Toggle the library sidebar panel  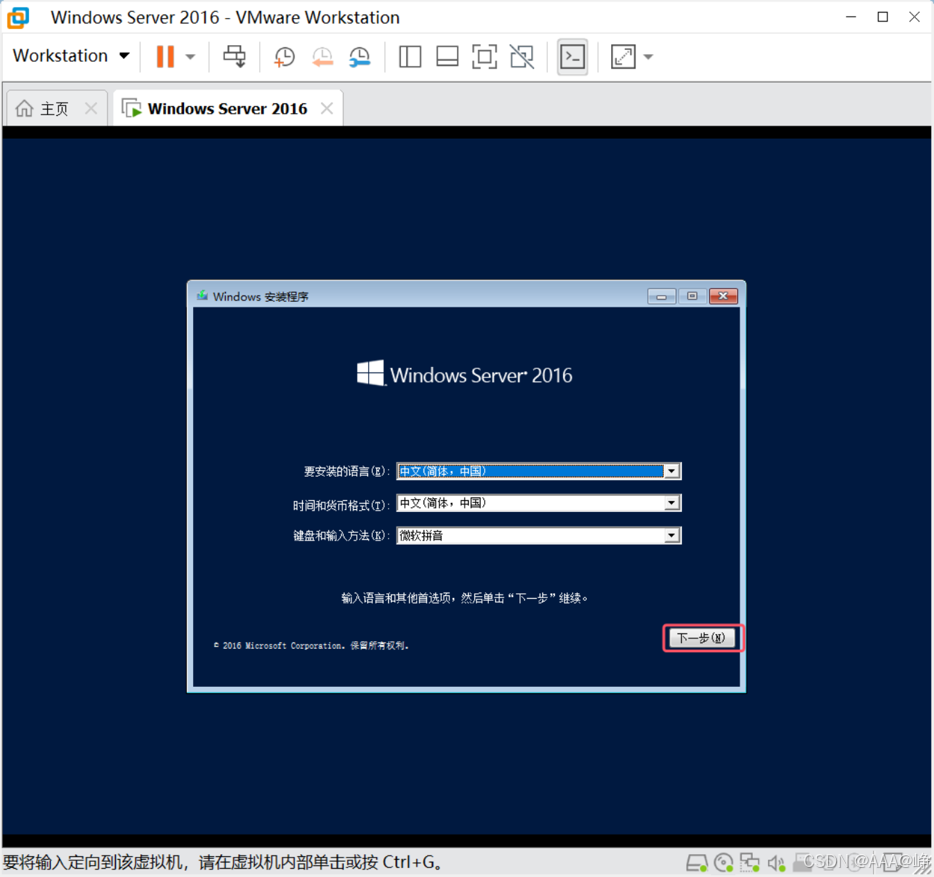pos(410,57)
